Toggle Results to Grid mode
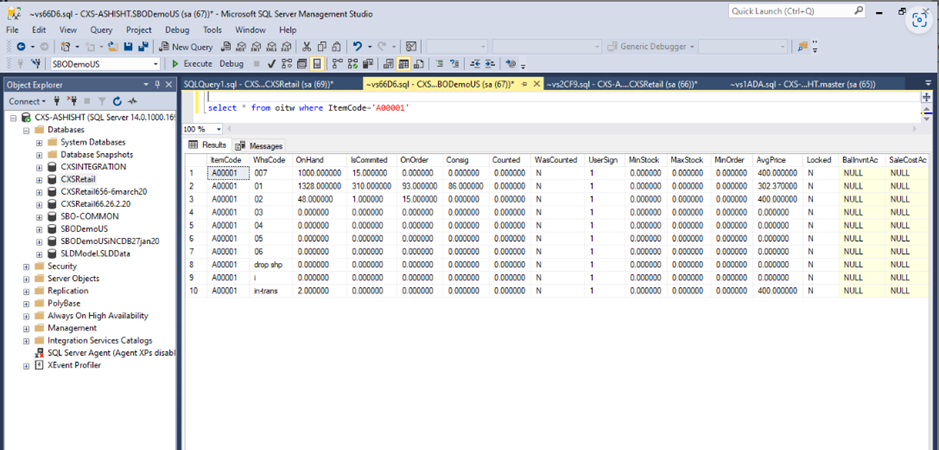 click(403, 64)
